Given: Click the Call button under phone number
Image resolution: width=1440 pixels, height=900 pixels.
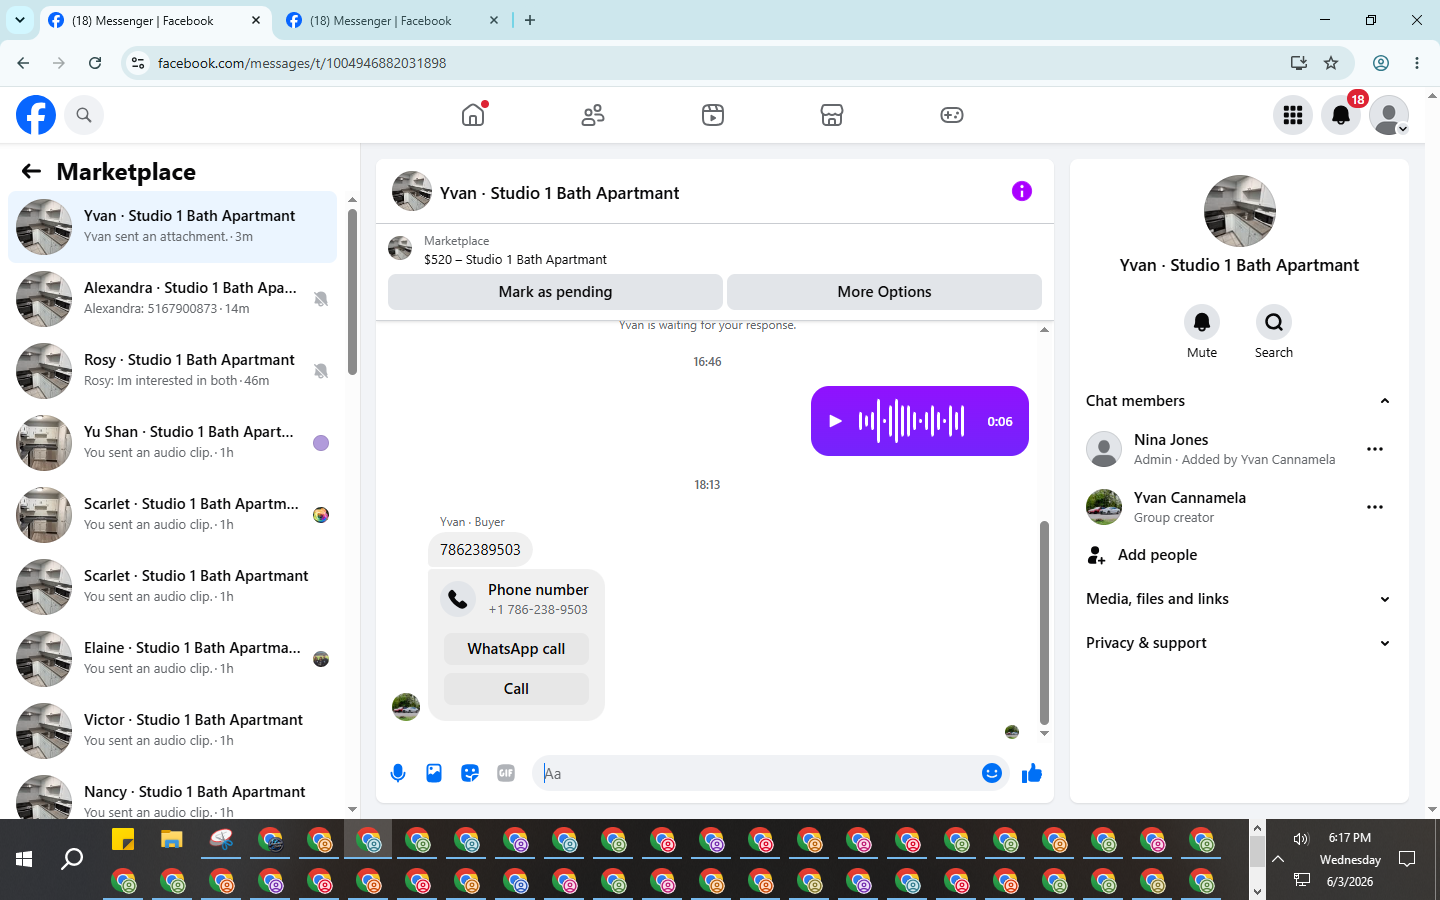Looking at the screenshot, I should (x=516, y=689).
